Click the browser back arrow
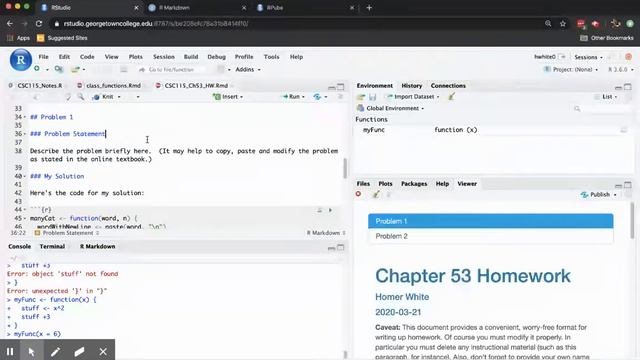The width and height of the screenshot is (640, 360). pyautogui.click(x=10, y=24)
